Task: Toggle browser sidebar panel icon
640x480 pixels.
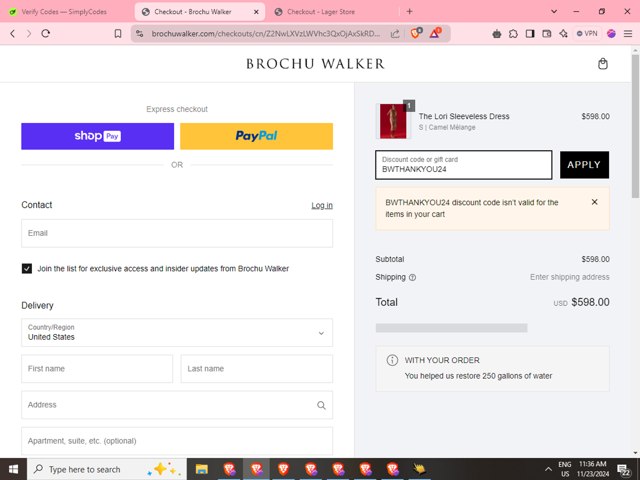Action: click(530, 34)
